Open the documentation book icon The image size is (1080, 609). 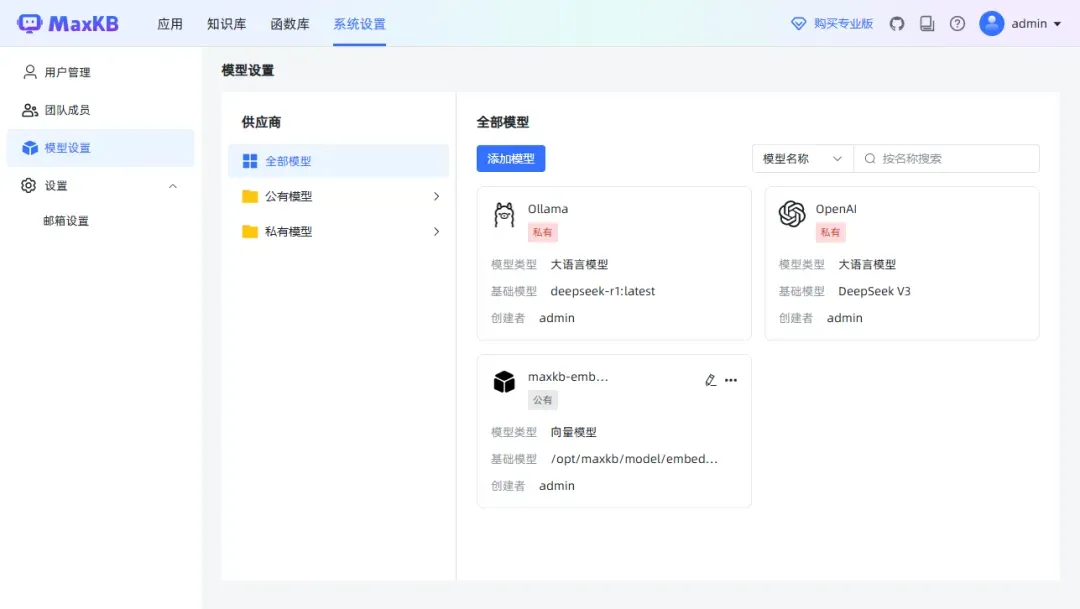click(x=927, y=23)
